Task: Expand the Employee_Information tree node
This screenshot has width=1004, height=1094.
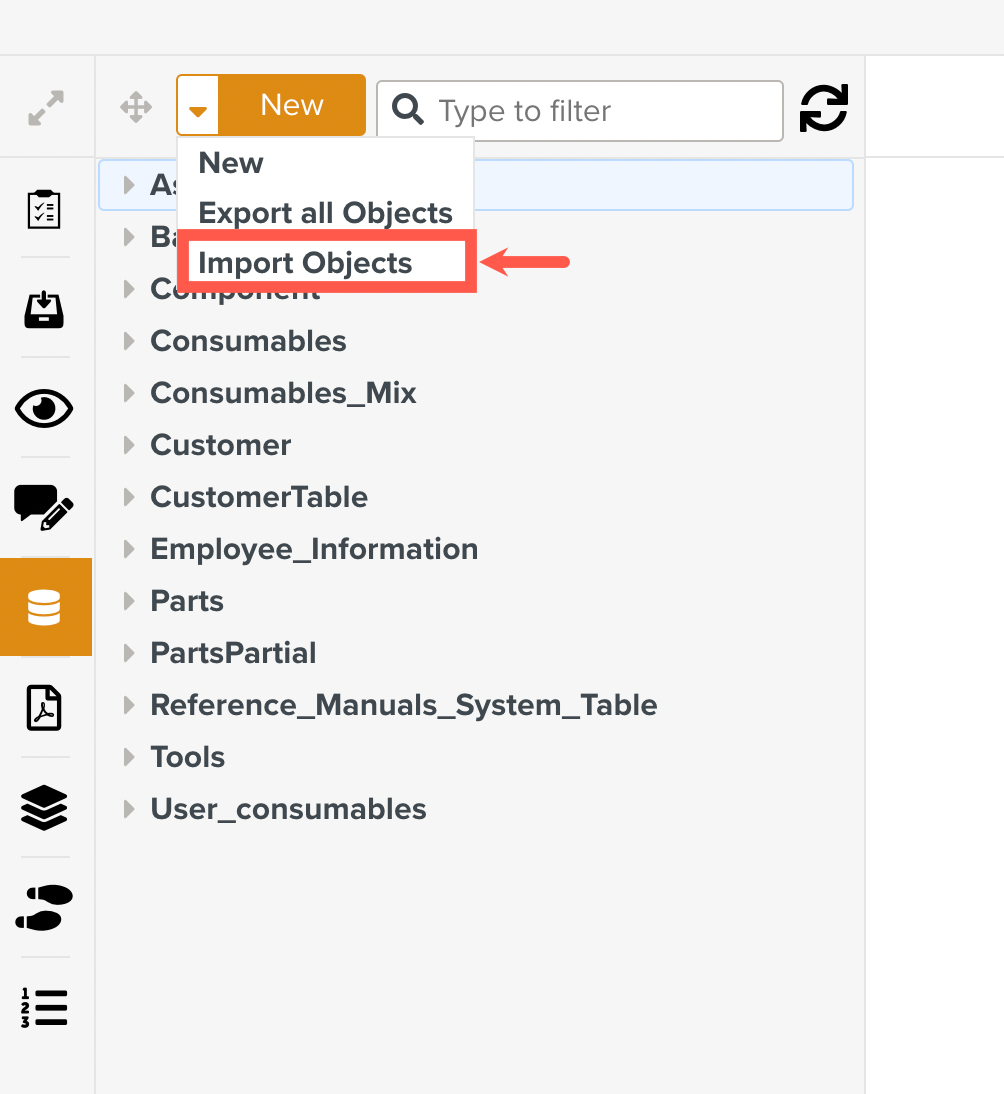Action: pyautogui.click(x=129, y=549)
